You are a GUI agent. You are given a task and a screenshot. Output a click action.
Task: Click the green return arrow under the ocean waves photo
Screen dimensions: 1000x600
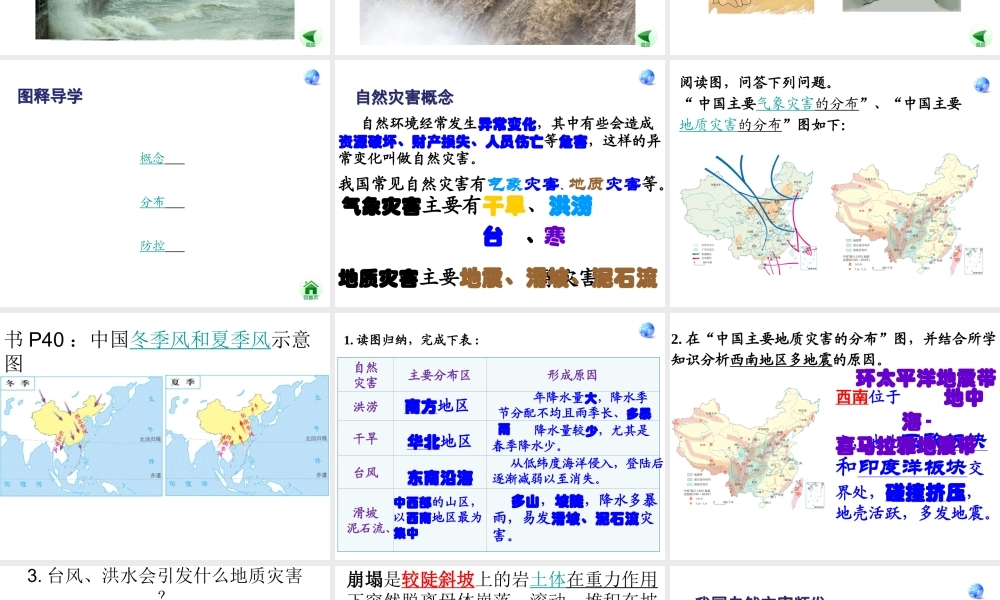pos(310,37)
